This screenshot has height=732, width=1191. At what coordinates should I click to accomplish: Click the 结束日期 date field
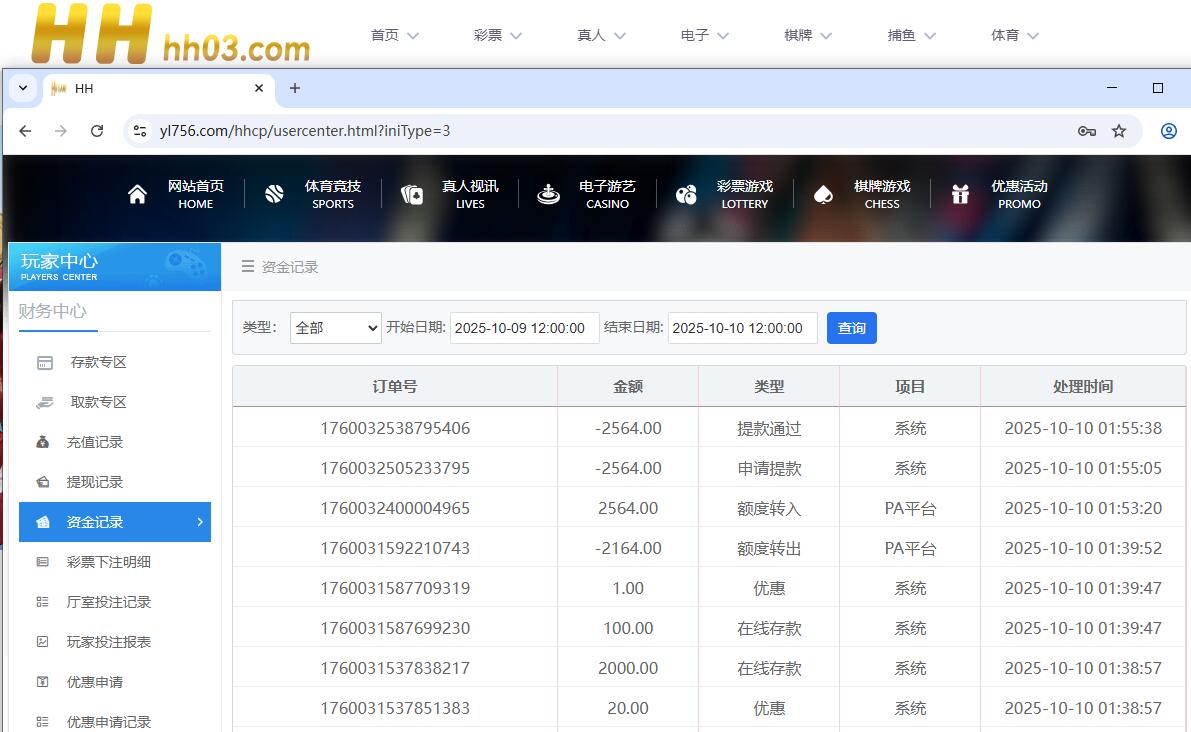pyautogui.click(x=742, y=328)
